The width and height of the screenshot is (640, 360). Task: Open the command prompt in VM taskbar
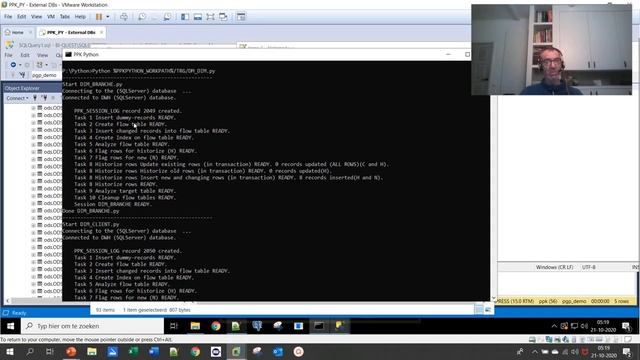point(319,326)
